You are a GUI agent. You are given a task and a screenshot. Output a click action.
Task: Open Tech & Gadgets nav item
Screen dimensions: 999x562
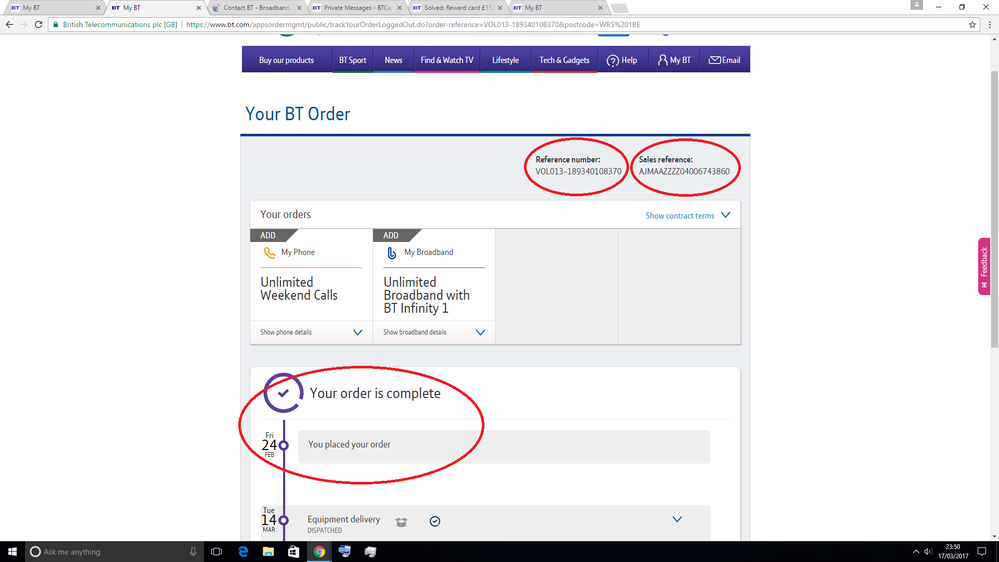[564, 60]
